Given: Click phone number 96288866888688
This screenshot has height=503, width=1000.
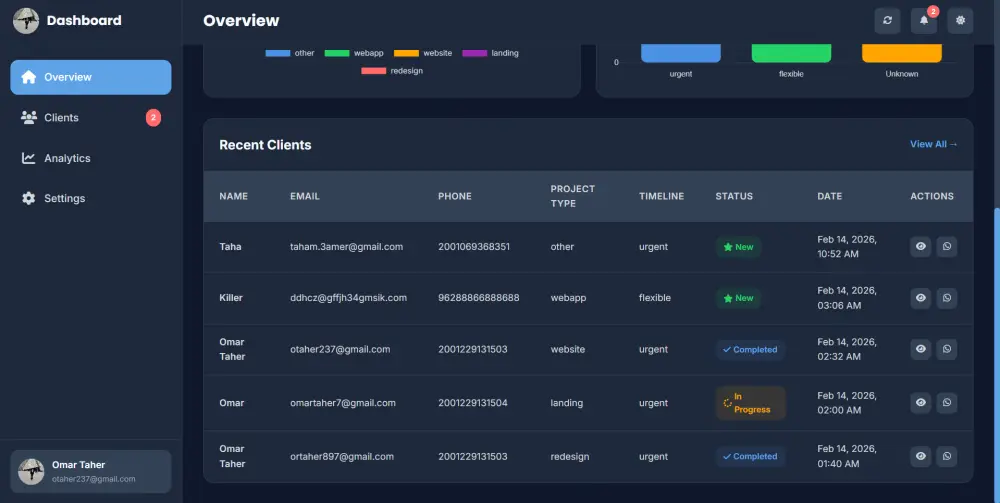Looking at the screenshot, I should coord(478,298).
